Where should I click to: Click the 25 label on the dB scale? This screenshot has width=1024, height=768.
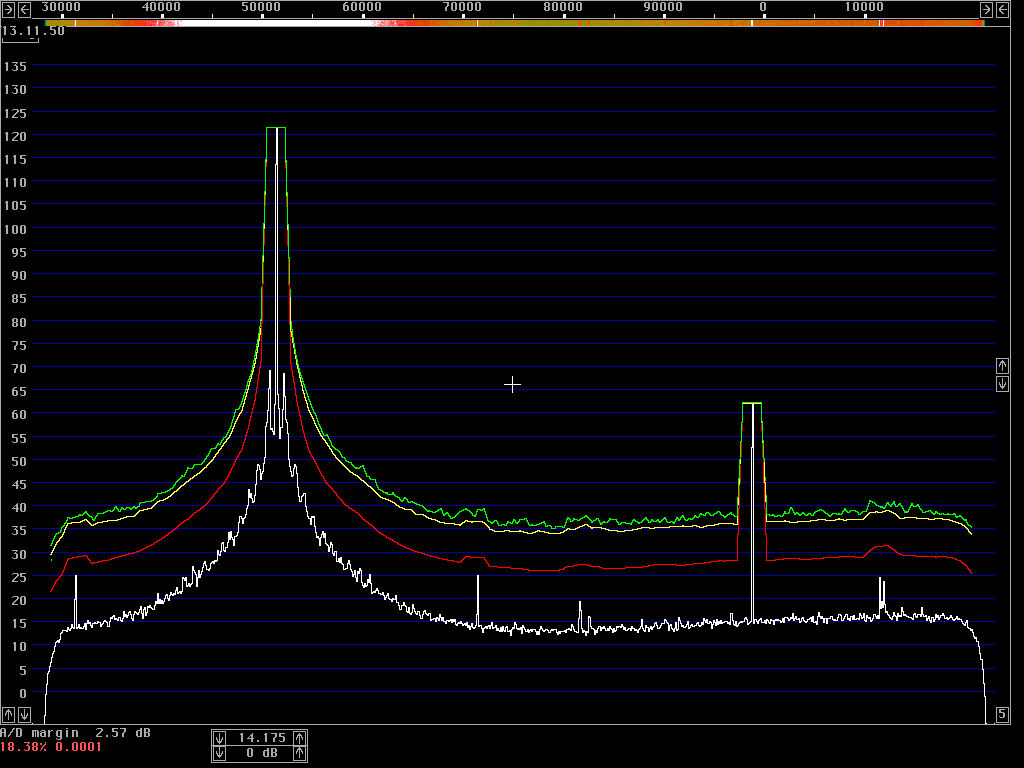click(19, 577)
